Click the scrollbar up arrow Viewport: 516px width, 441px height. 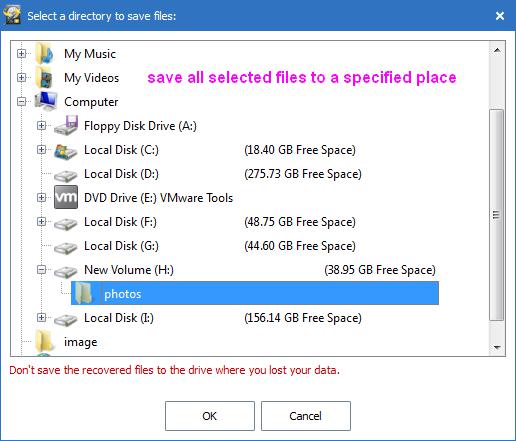[x=497, y=50]
